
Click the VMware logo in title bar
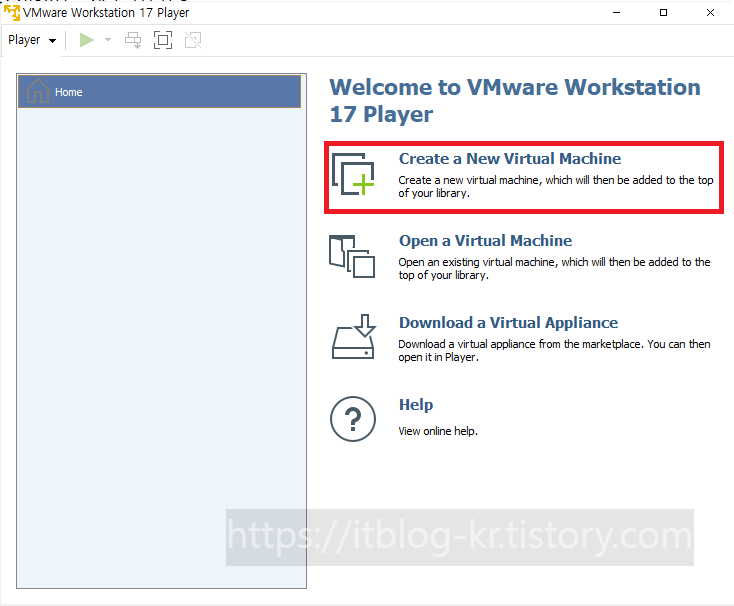pos(12,13)
